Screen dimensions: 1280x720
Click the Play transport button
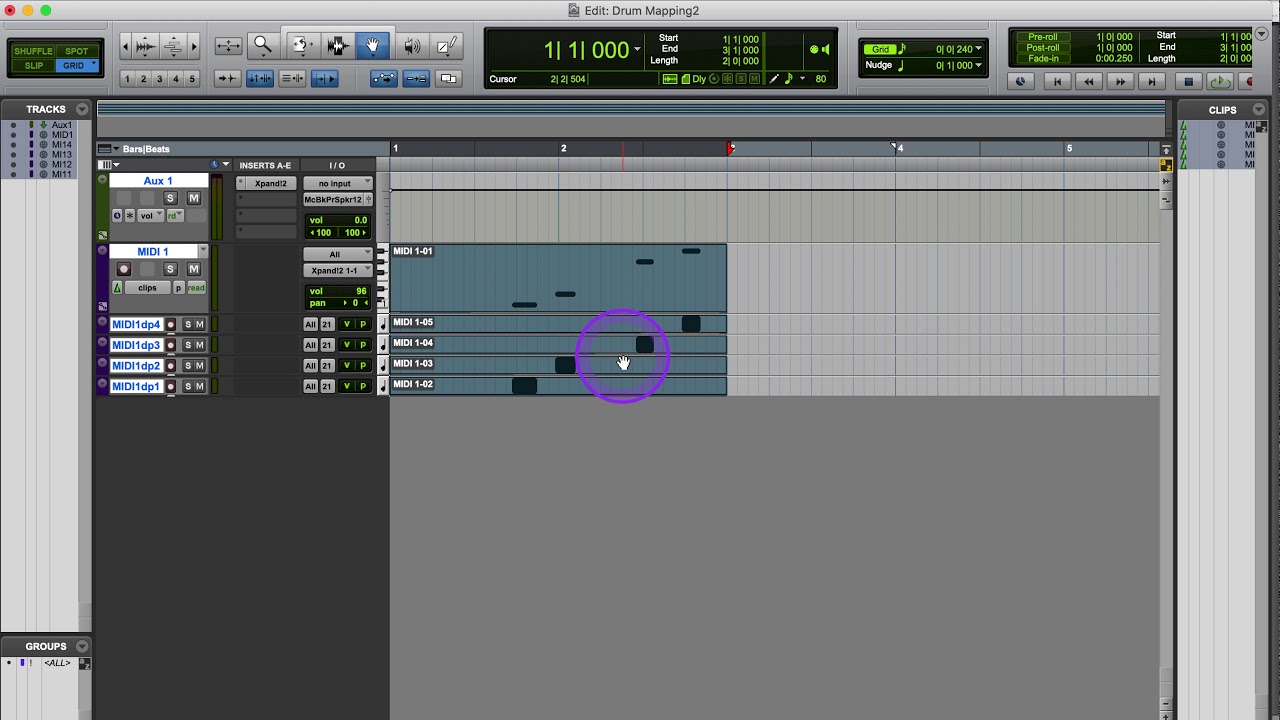click(1219, 82)
